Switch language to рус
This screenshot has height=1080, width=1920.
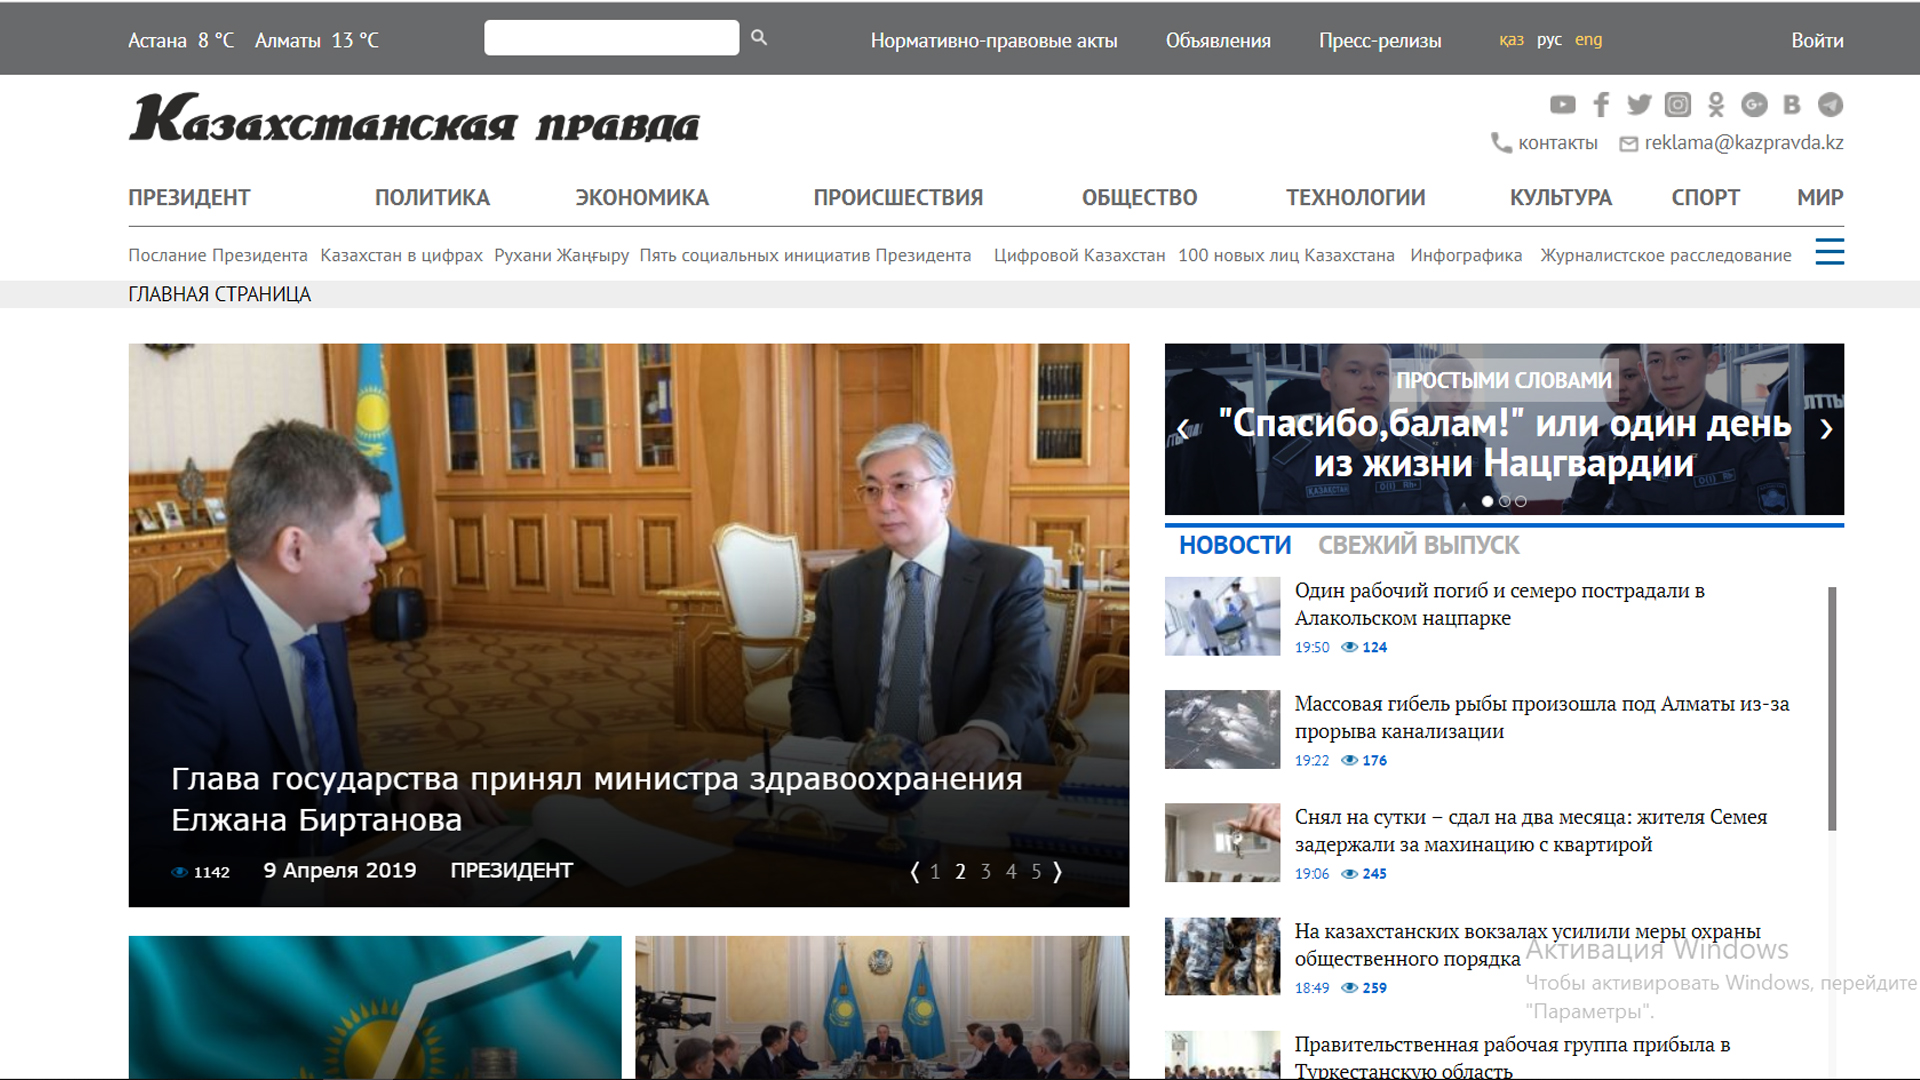coord(1549,40)
